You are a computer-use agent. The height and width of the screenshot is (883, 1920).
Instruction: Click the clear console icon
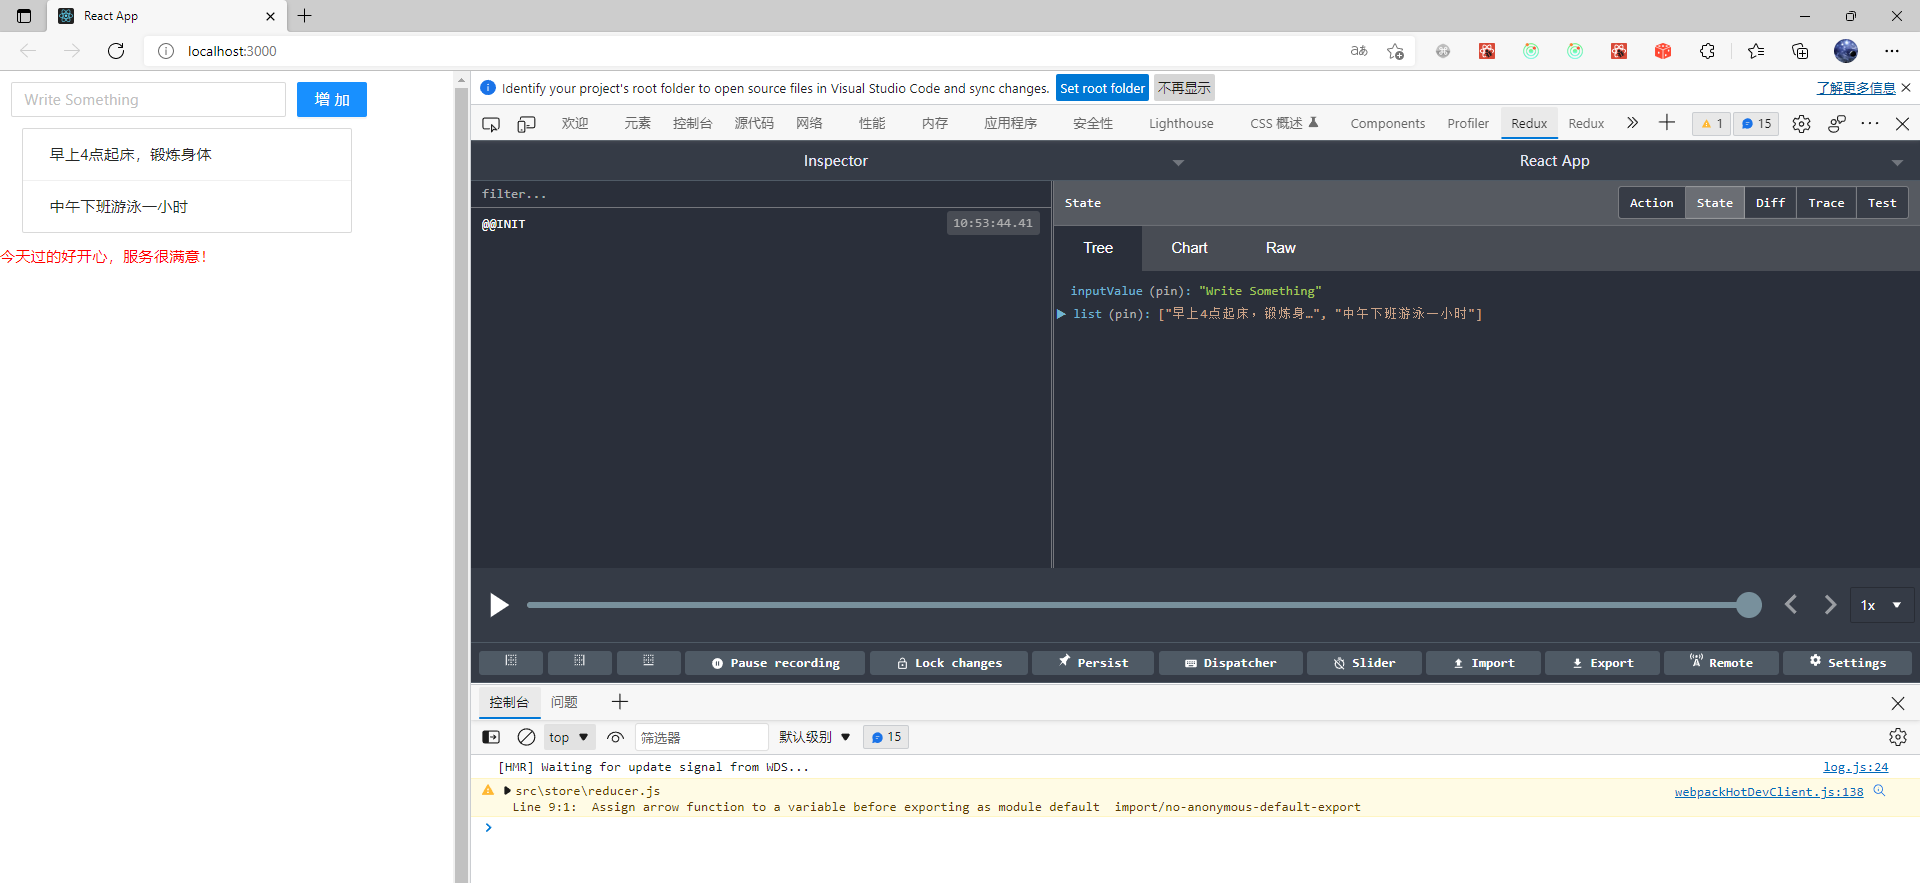526,737
